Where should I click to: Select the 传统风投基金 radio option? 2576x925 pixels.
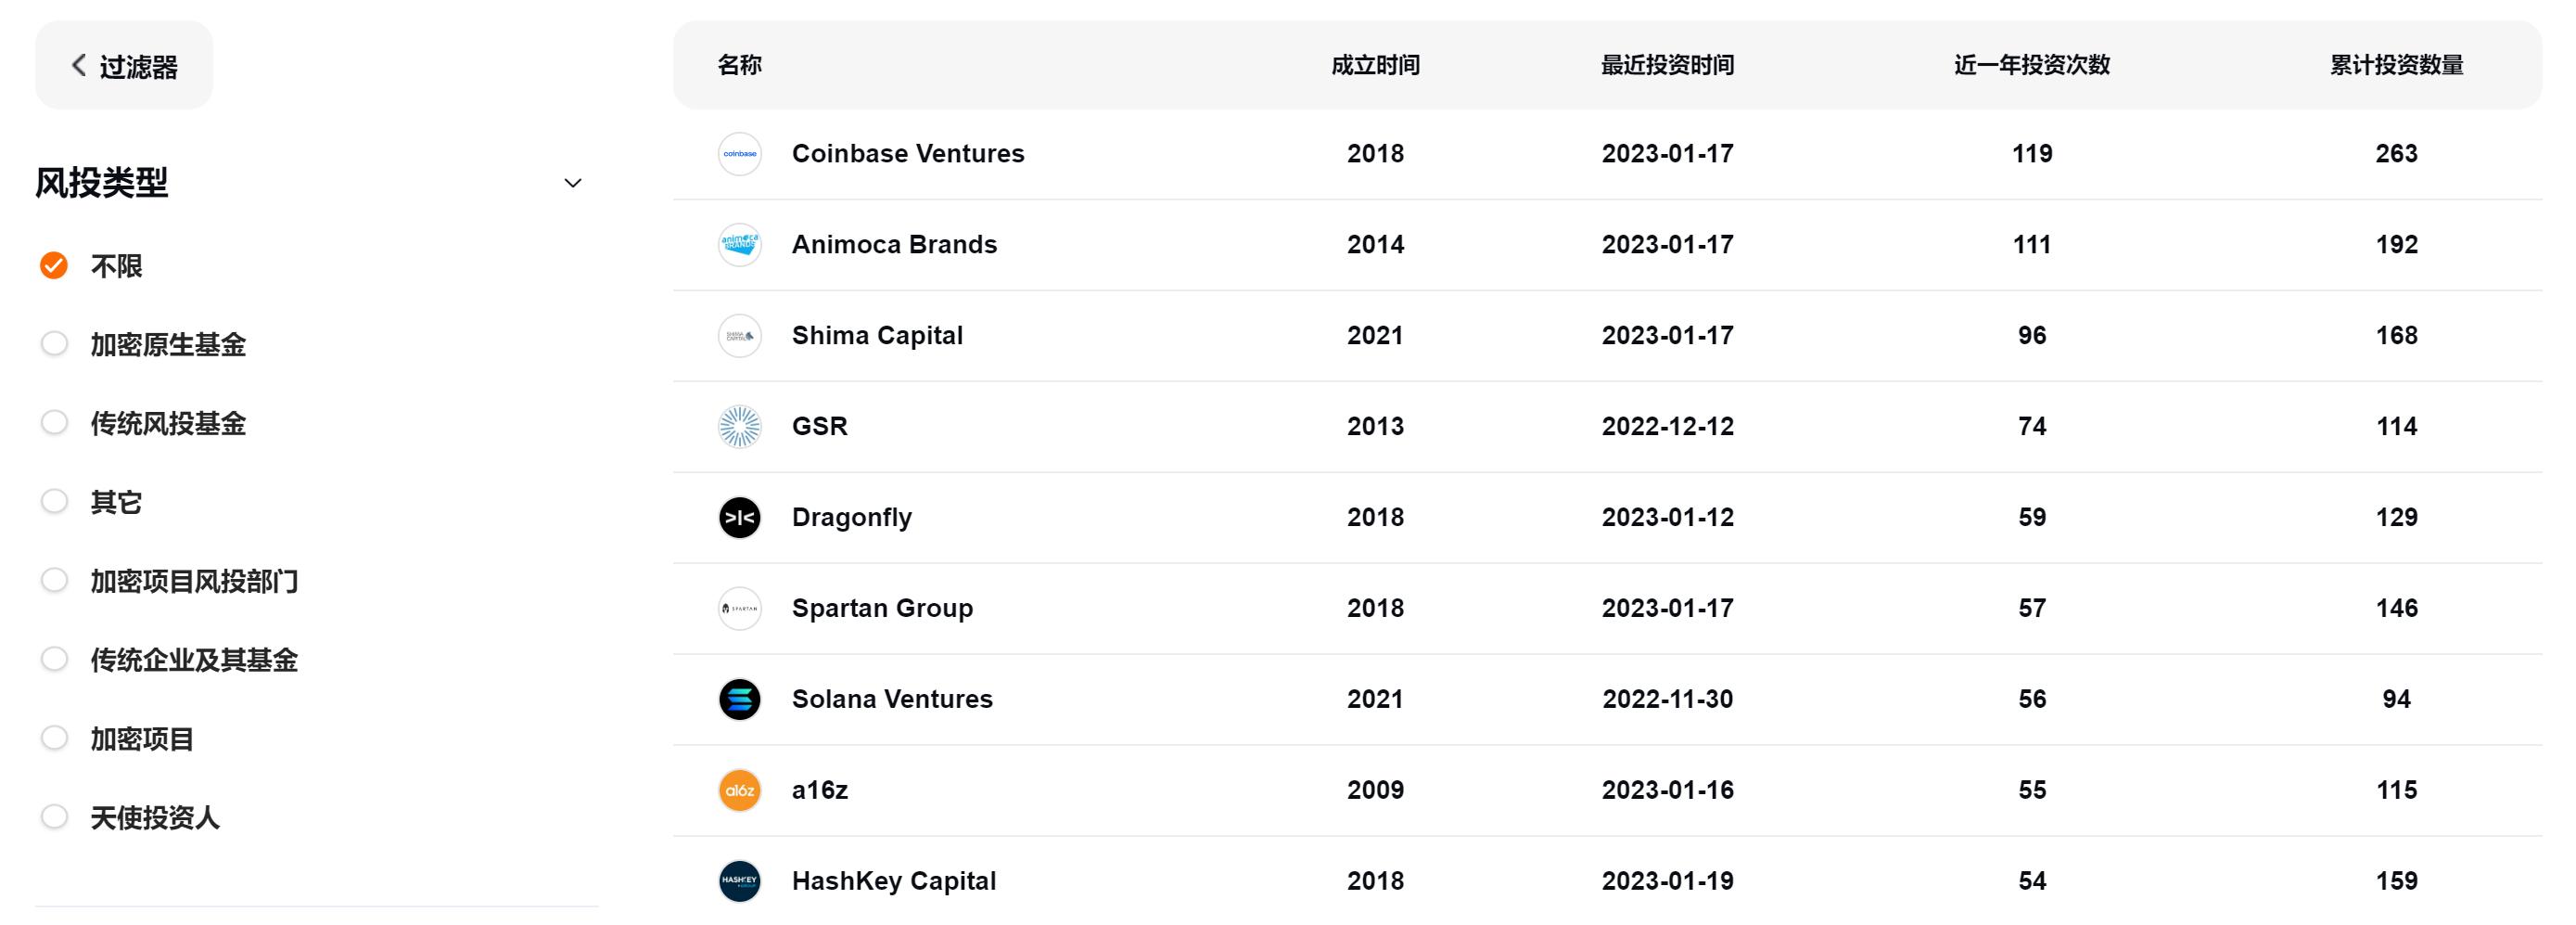[54, 423]
